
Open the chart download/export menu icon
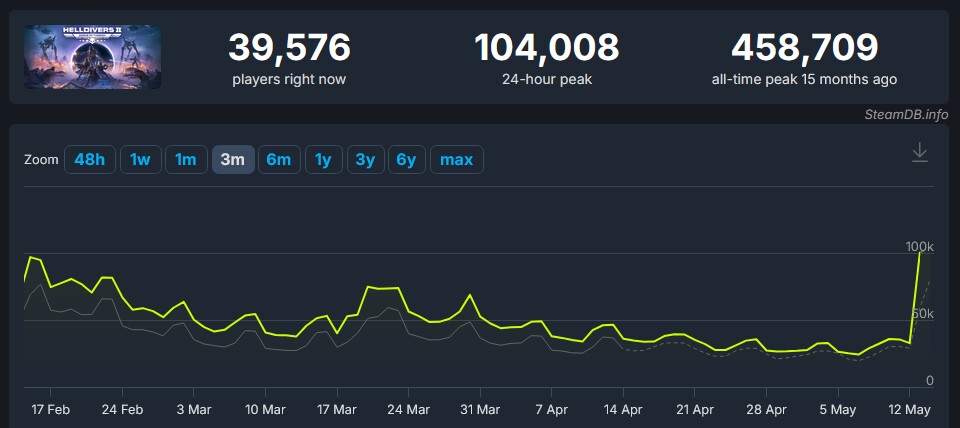920,152
